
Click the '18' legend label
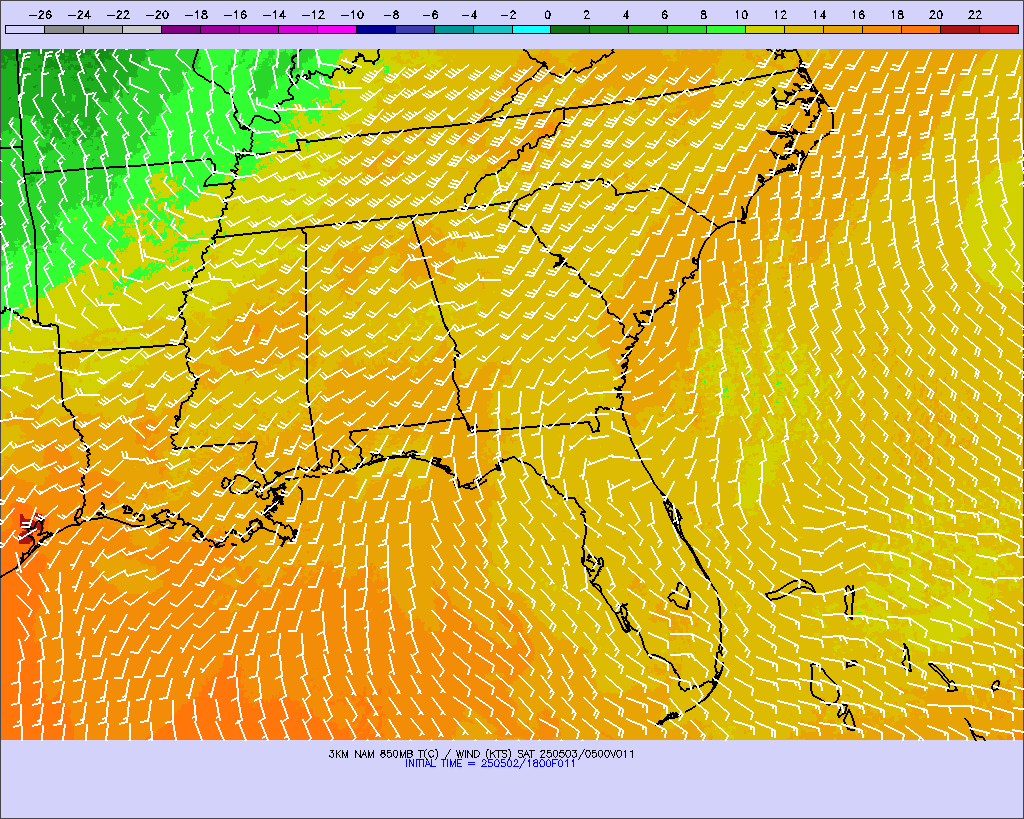point(897,14)
